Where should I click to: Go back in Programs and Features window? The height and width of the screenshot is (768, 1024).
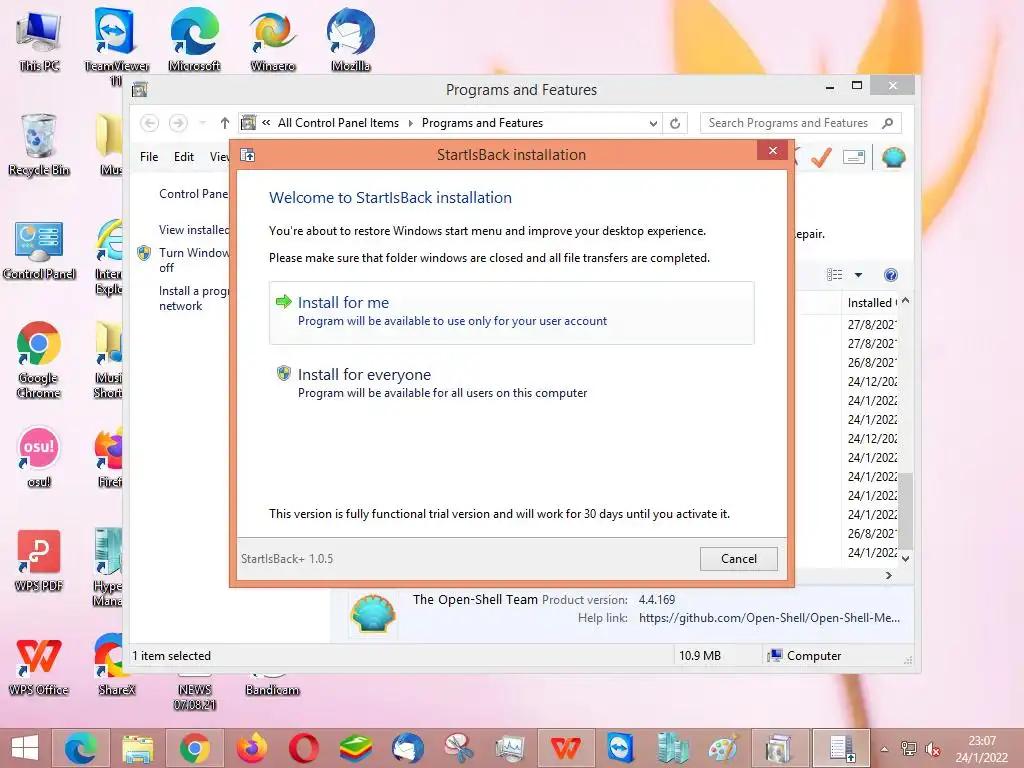click(150, 123)
